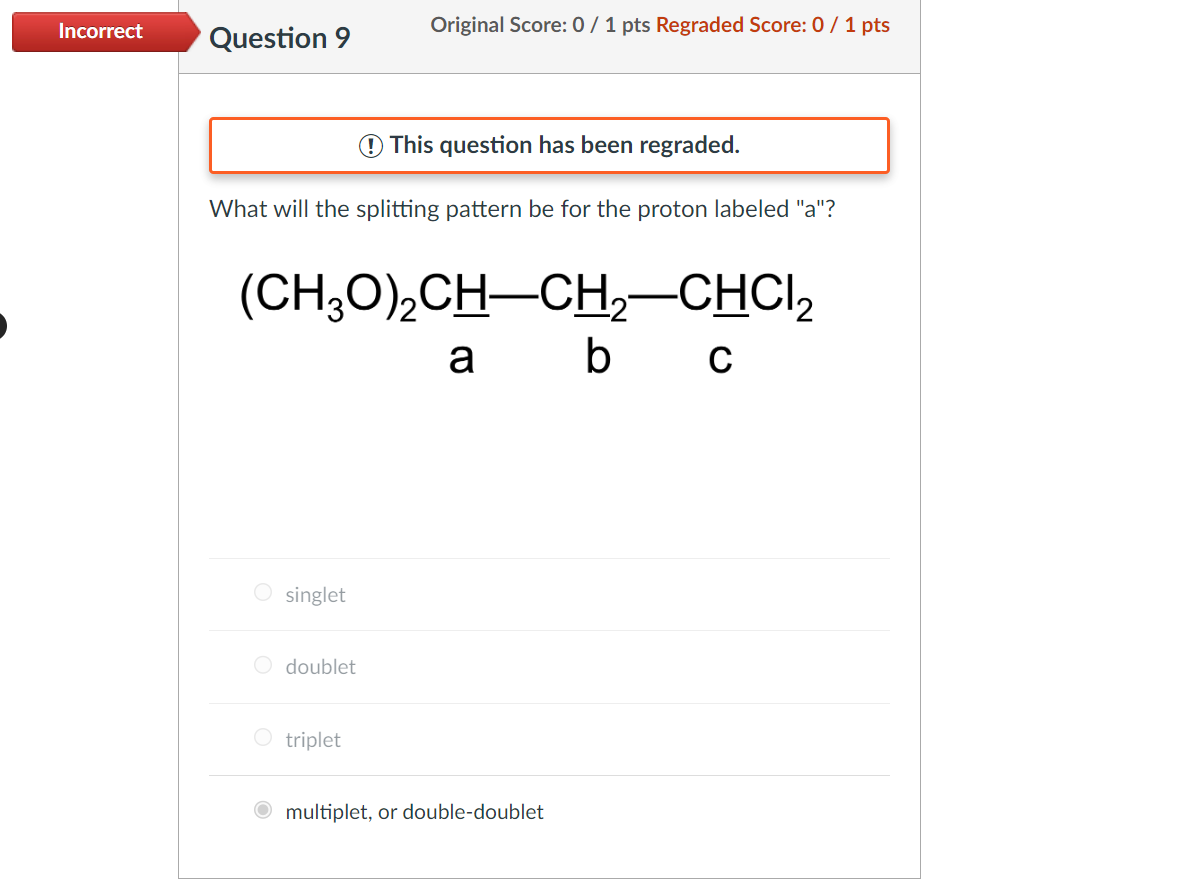1199x895 pixels.
Task: Click the question prompt about proton 'a'
Action: point(522,208)
